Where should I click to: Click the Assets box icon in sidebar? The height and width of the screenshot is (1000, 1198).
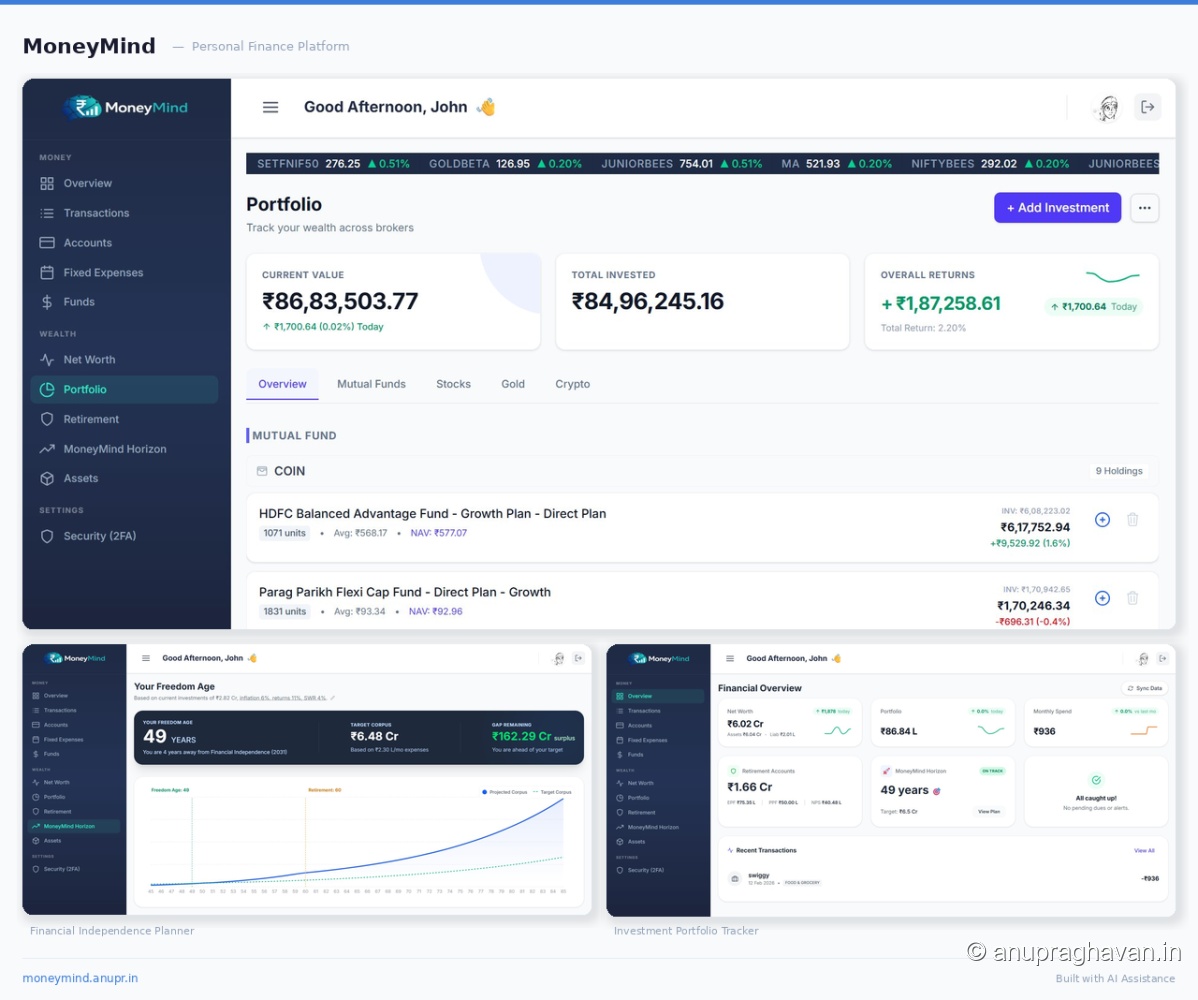47,478
